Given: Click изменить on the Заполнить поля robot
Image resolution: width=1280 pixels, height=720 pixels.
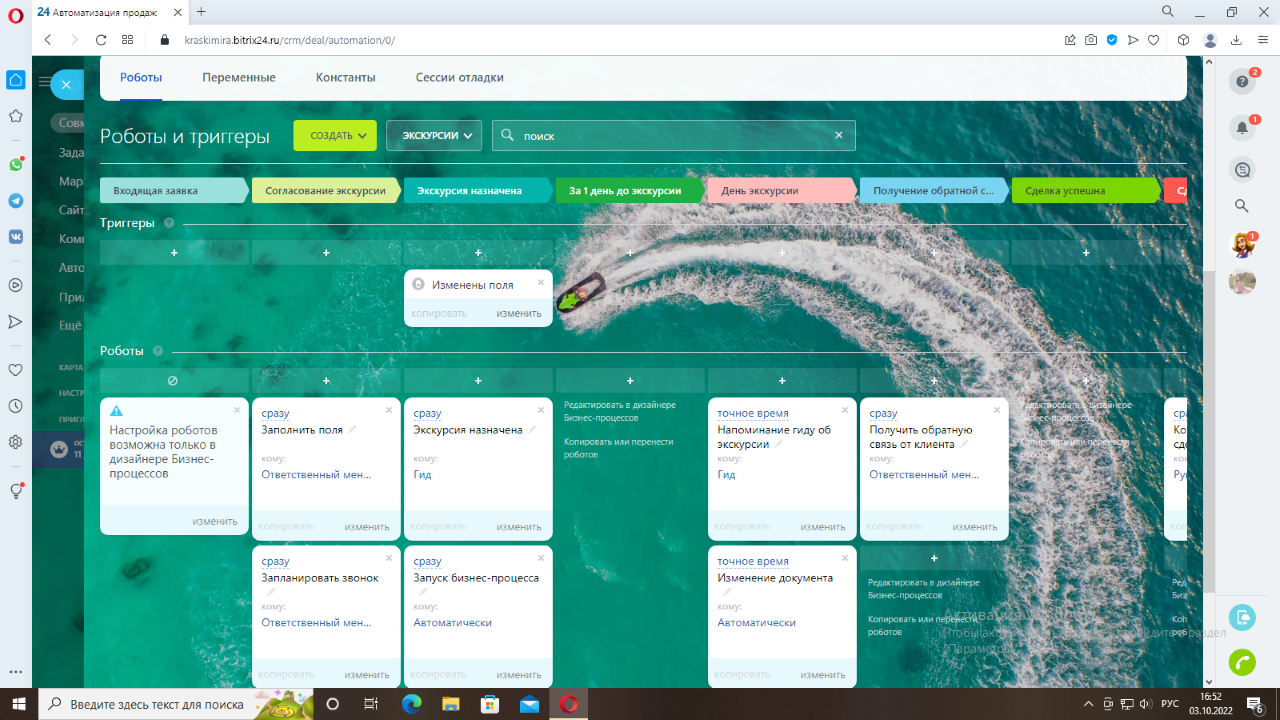Looking at the screenshot, I should click(x=367, y=526).
